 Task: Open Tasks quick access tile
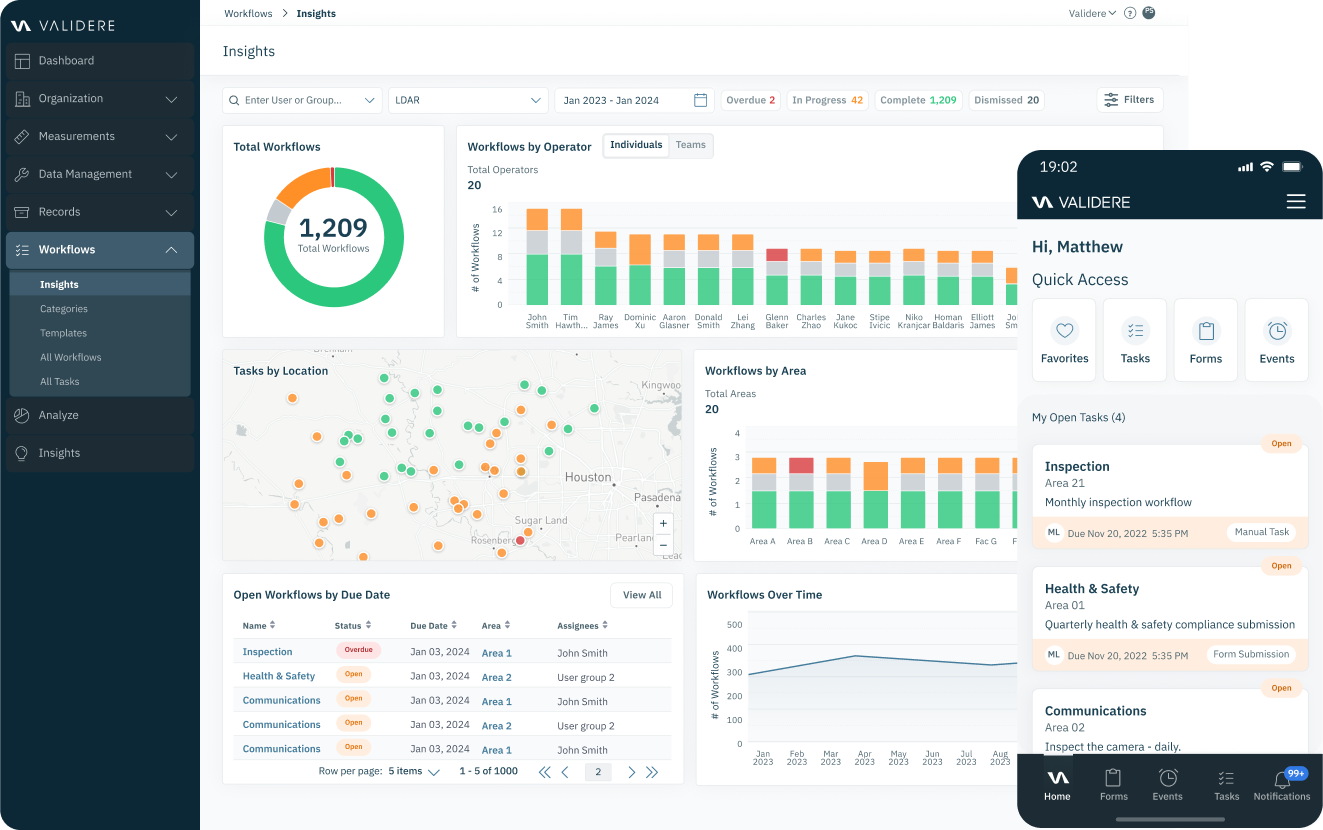(1135, 340)
